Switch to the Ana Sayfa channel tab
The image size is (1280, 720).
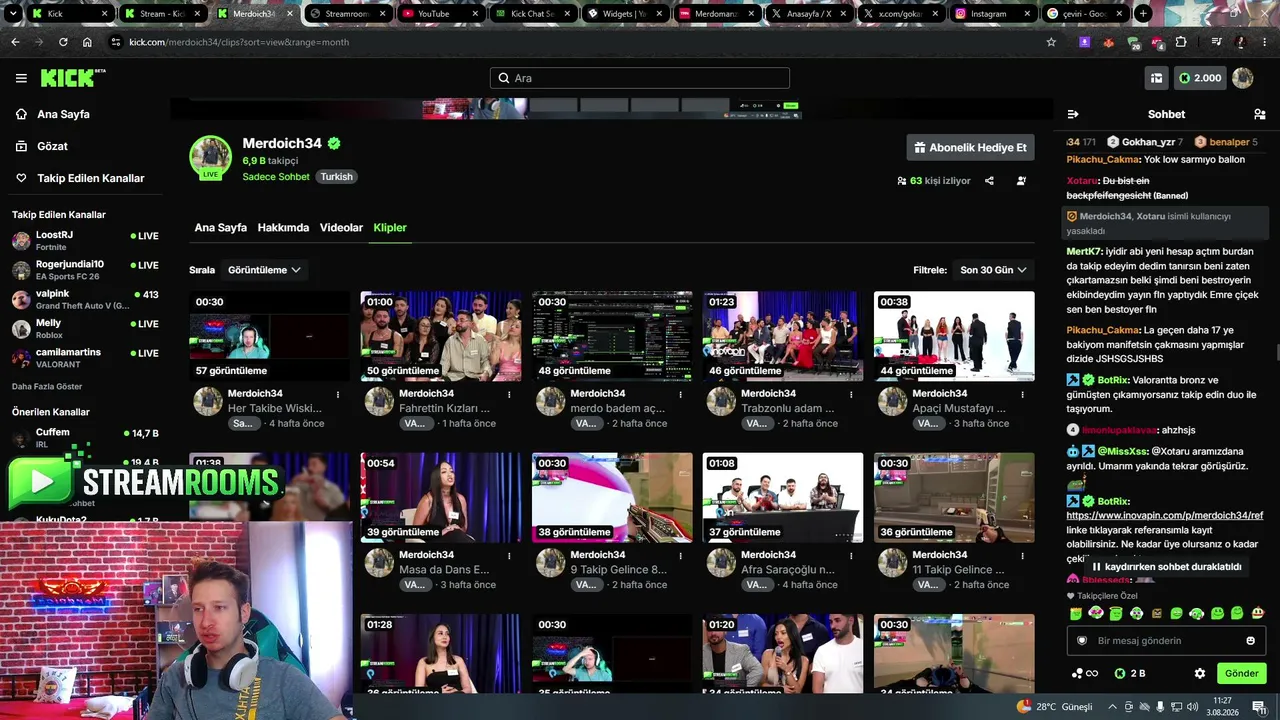pyautogui.click(x=220, y=228)
